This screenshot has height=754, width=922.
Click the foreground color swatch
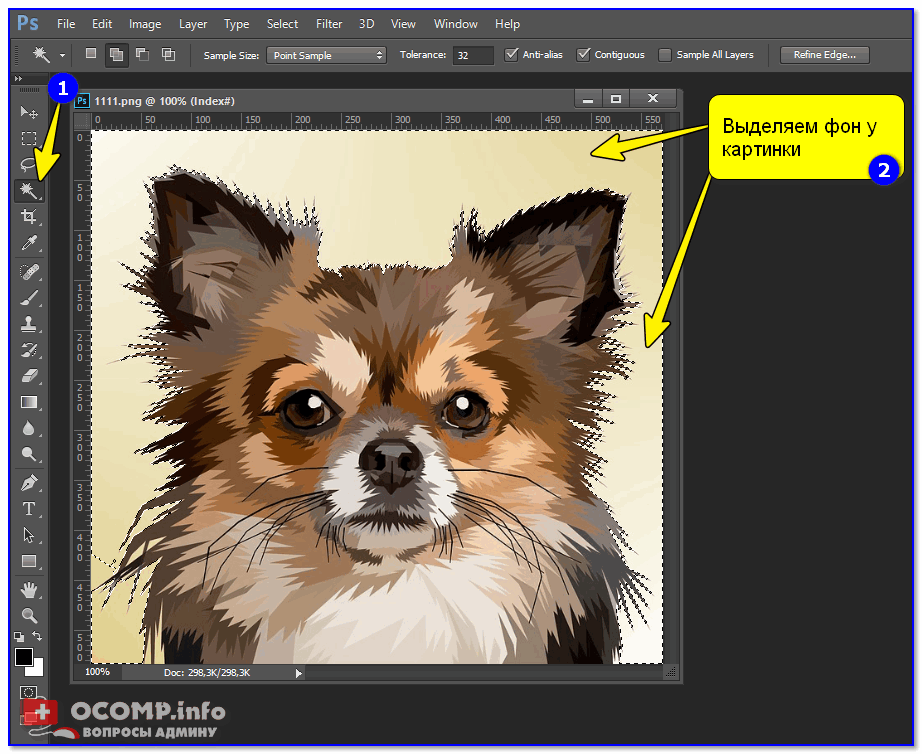23,656
